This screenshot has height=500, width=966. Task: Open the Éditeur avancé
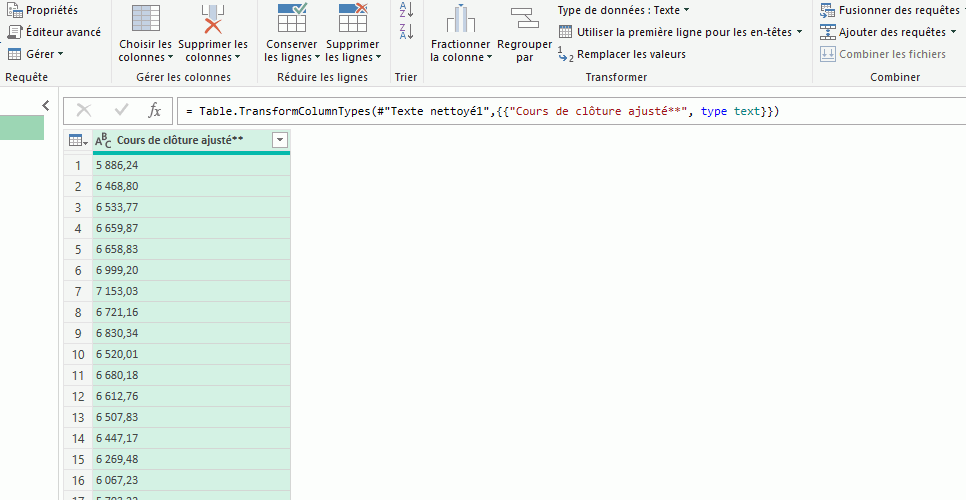(x=54, y=32)
